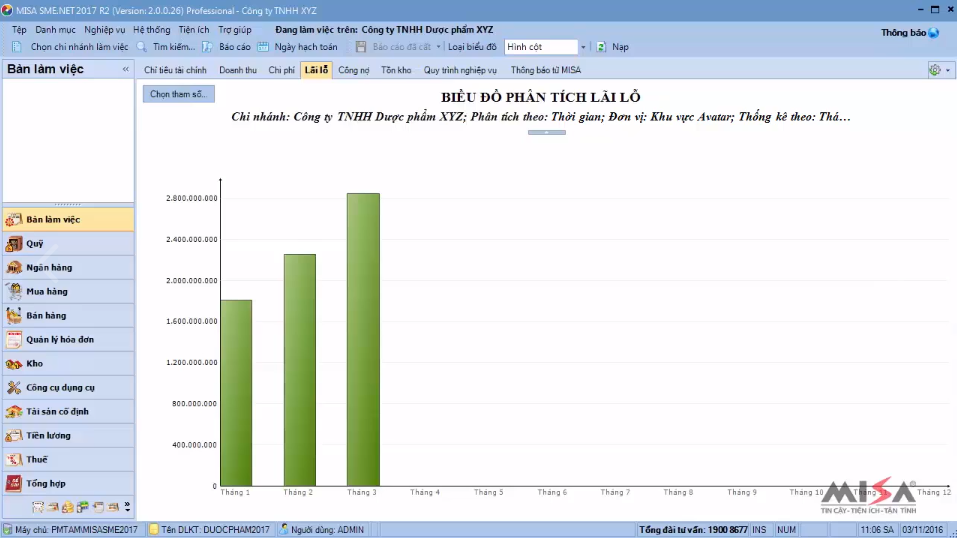Image resolution: width=957 pixels, height=538 pixels.
Task: Switch to Công nợ tab
Action: pos(354,70)
